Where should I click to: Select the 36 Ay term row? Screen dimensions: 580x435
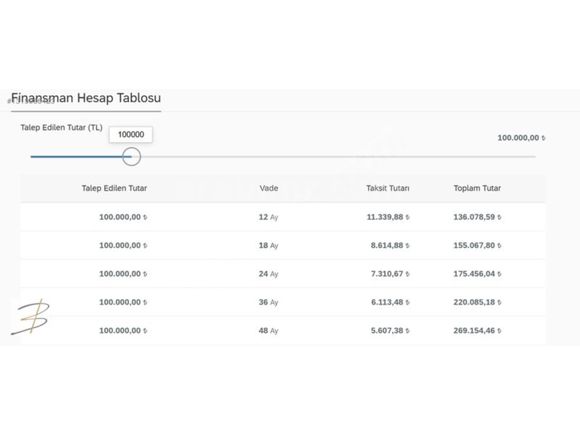point(283,302)
